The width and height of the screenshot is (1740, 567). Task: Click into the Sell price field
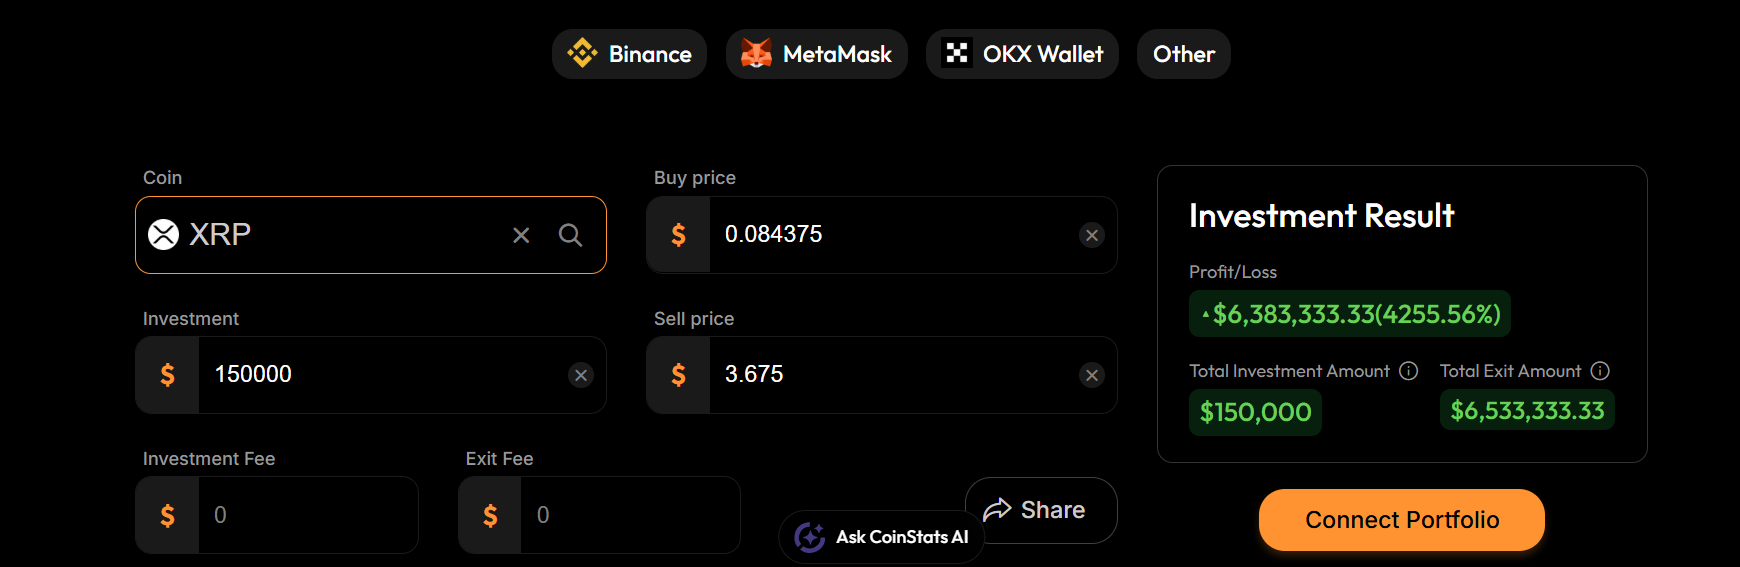pos(882,375)
